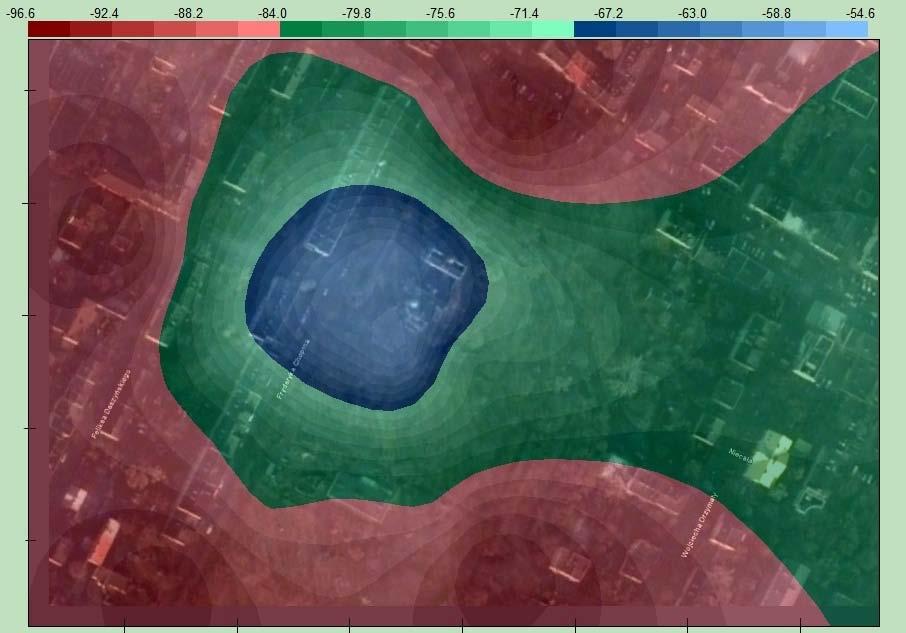This screenshot has height=633, width=906.
Task: Select the -67.2 legend value
Action: point(608,13)
